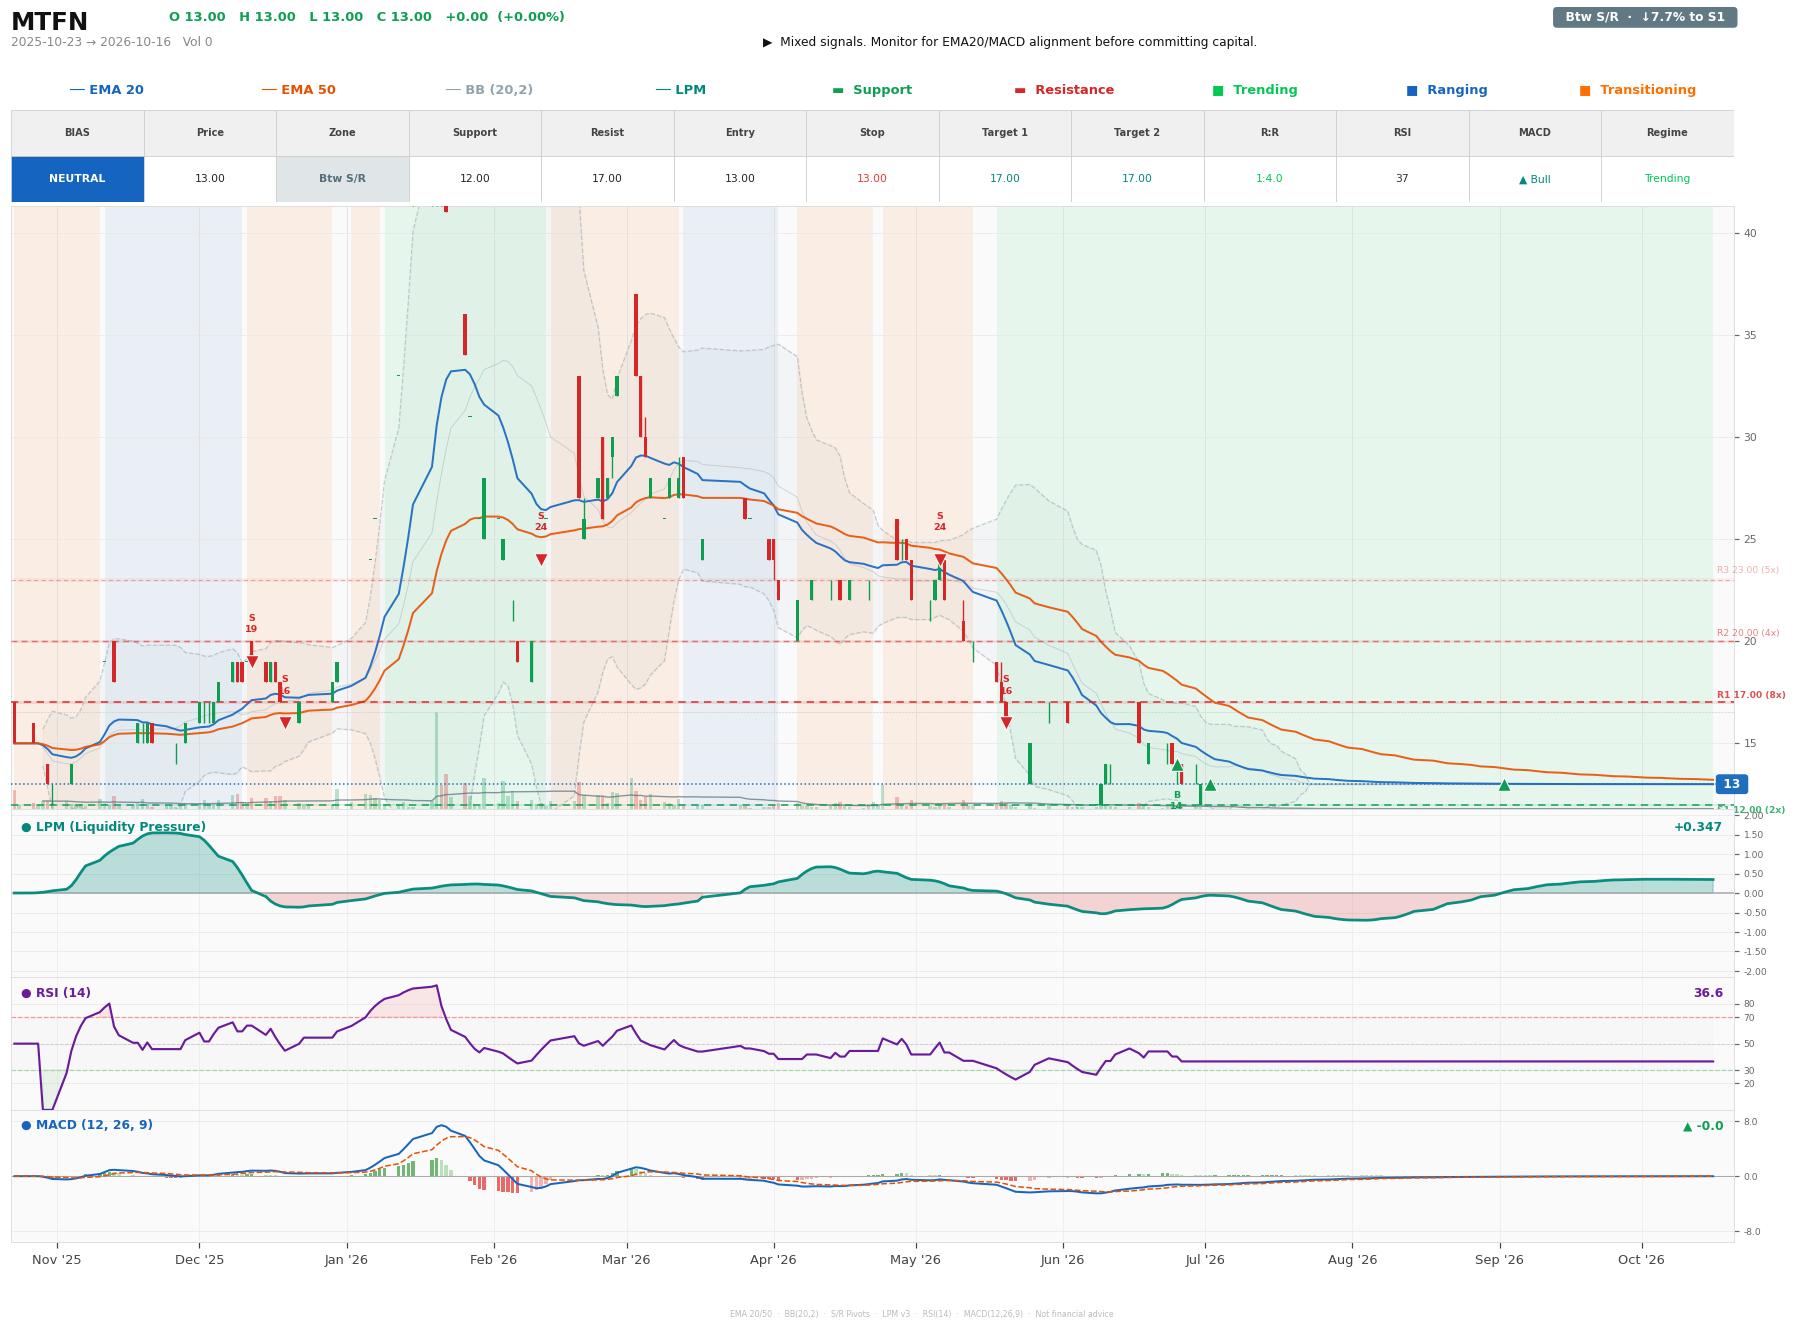Click the green Support legend entry
The image size is (1797, 1330).
pyautogui.click(x=872, y=90)
